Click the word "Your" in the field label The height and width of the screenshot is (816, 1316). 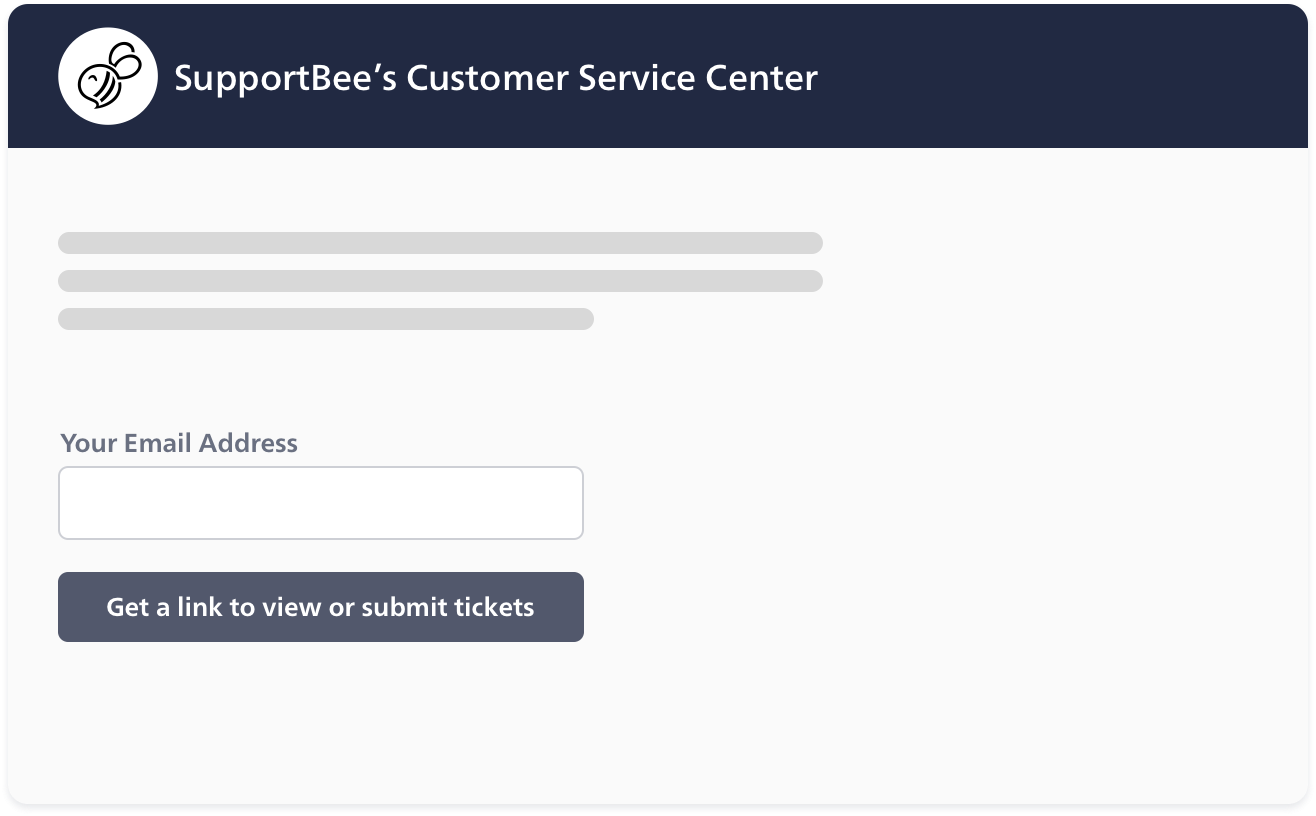click(88, 443)
